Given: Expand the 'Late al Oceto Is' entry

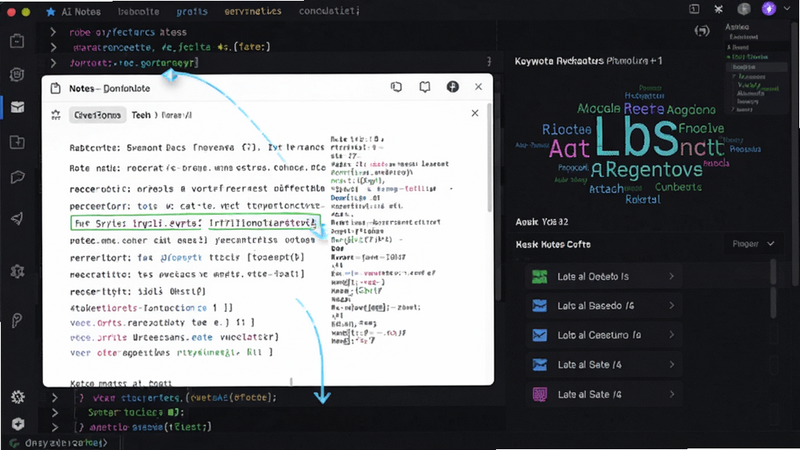Looking at the screenshot, I should 604,277.
